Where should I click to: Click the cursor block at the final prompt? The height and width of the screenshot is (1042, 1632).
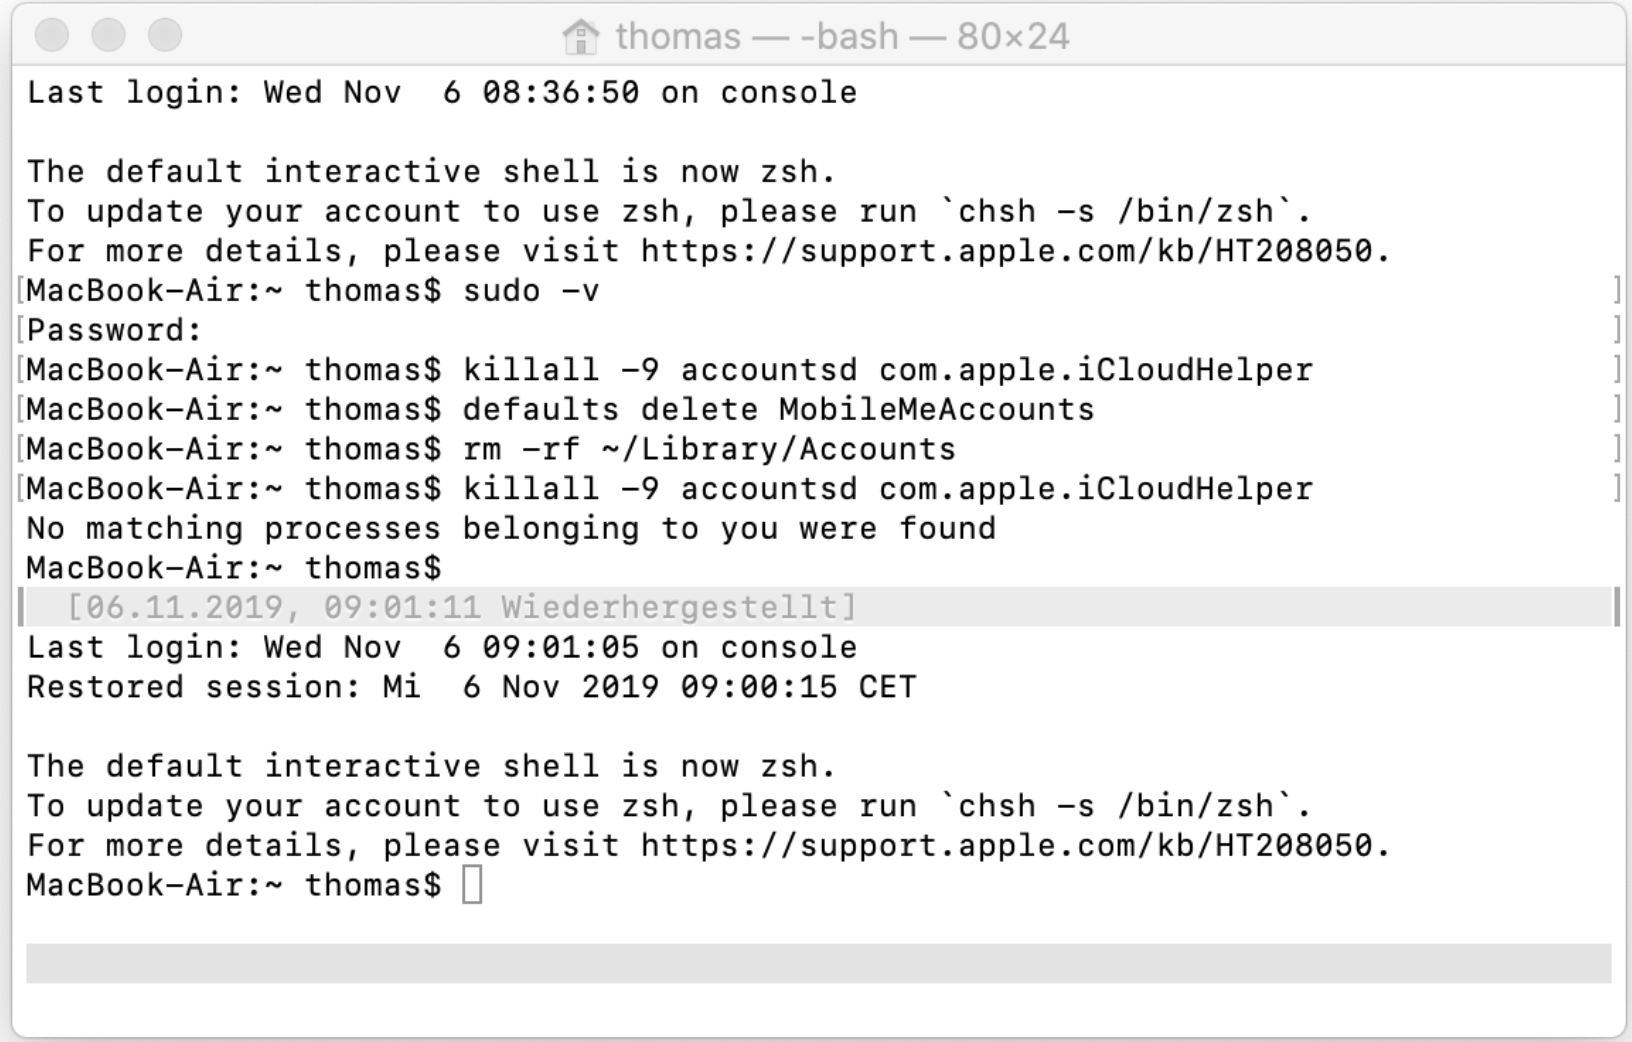click(472, 885)
